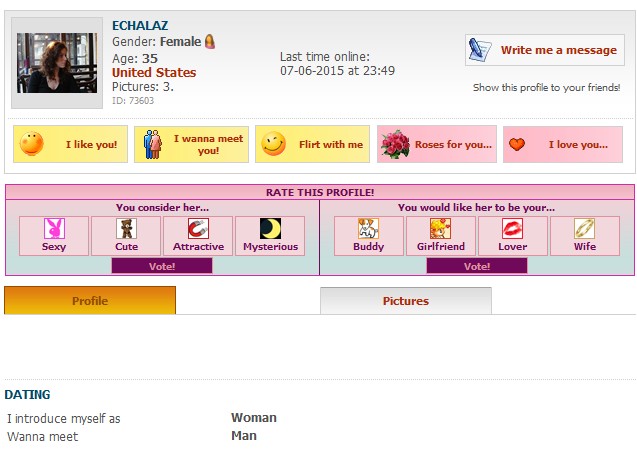Select the magnet Attractive icon
Screen dimensions: 637x463
click(x=198, y=228)
